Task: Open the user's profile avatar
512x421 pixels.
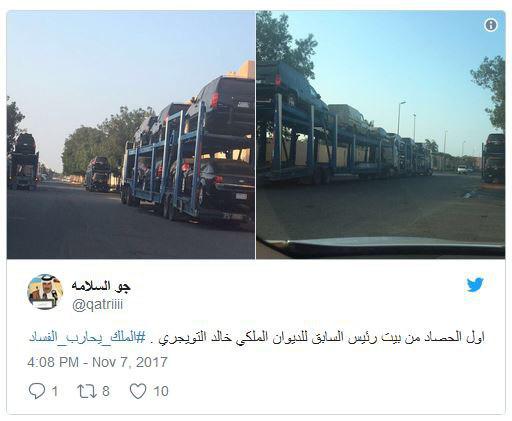Action: click(x=45, y=292)
